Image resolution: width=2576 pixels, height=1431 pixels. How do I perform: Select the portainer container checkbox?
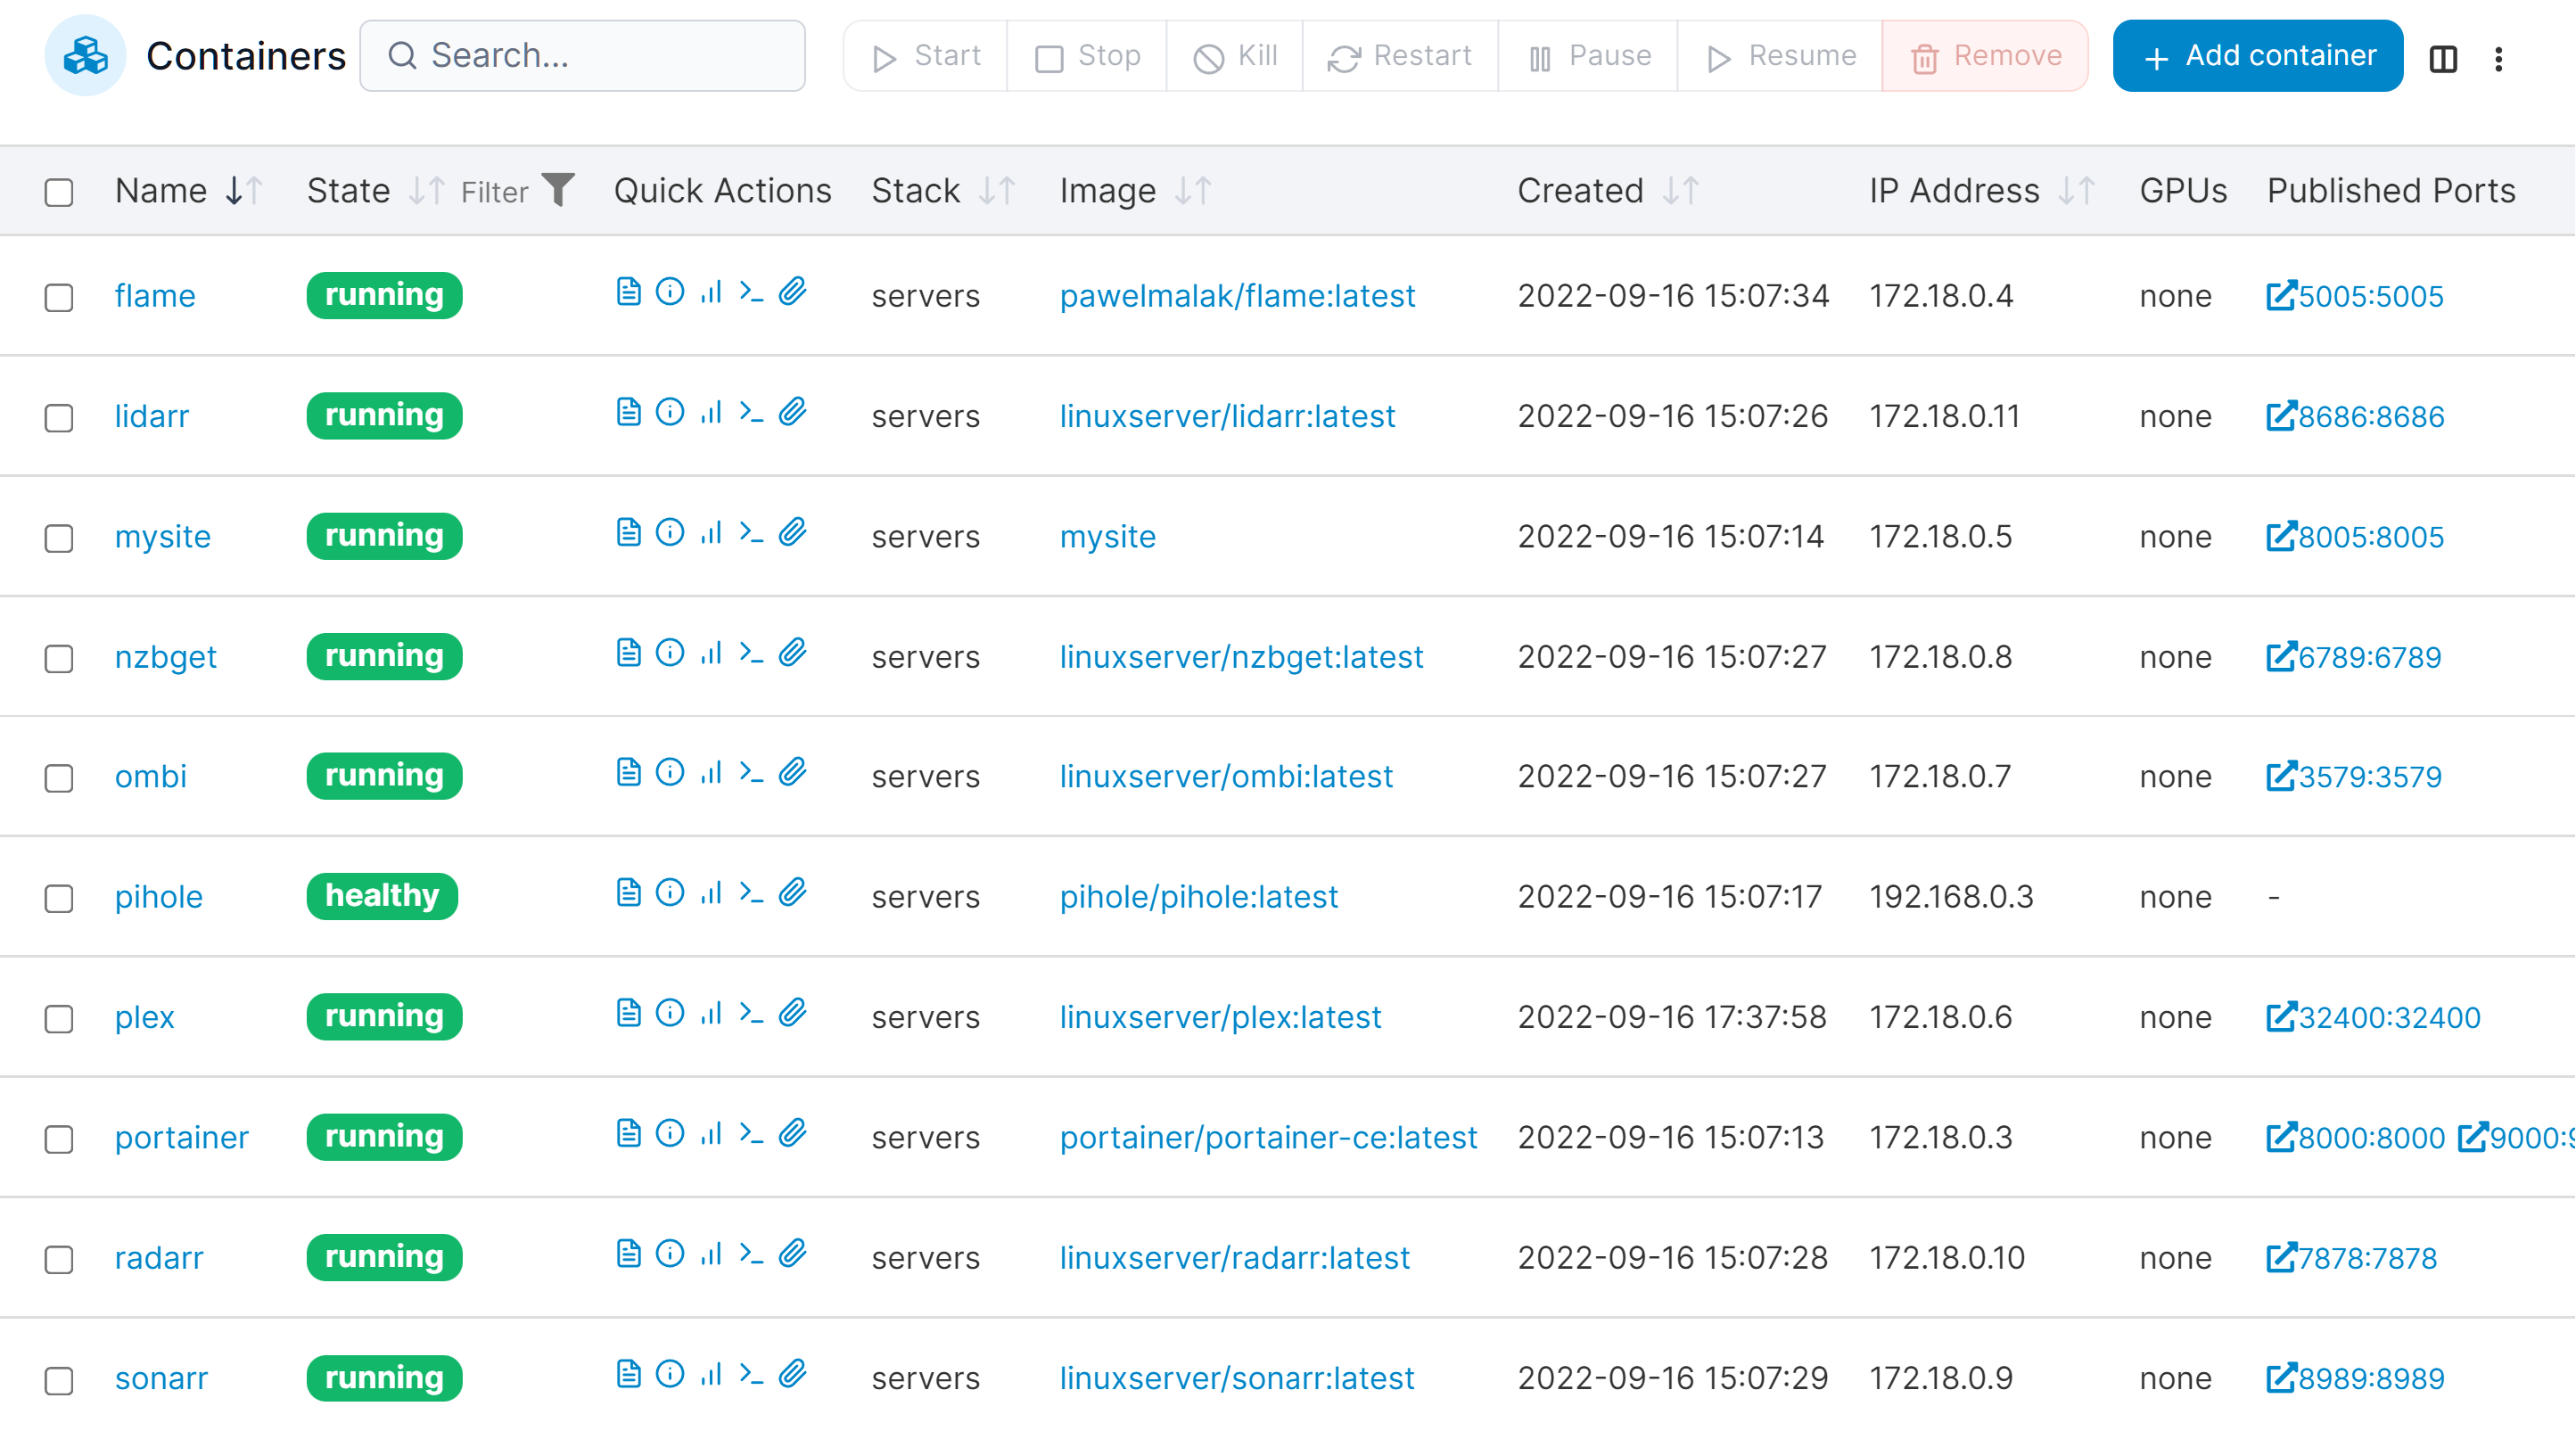59,1139
